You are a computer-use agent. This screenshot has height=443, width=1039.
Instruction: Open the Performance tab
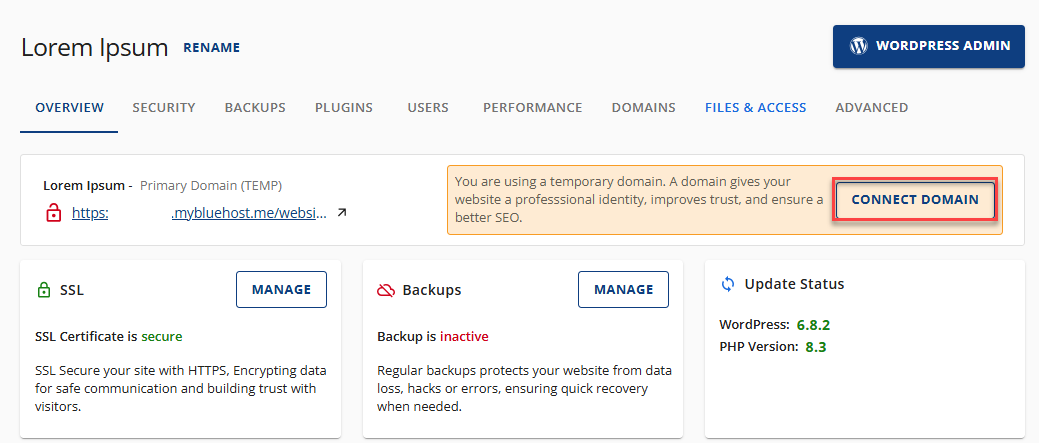coord(532,108)
